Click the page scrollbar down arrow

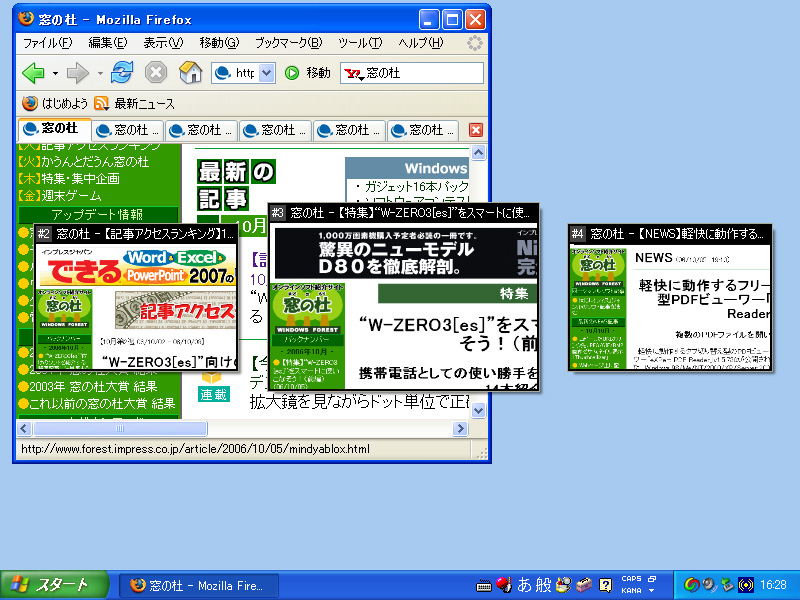(x=479, y=410)
